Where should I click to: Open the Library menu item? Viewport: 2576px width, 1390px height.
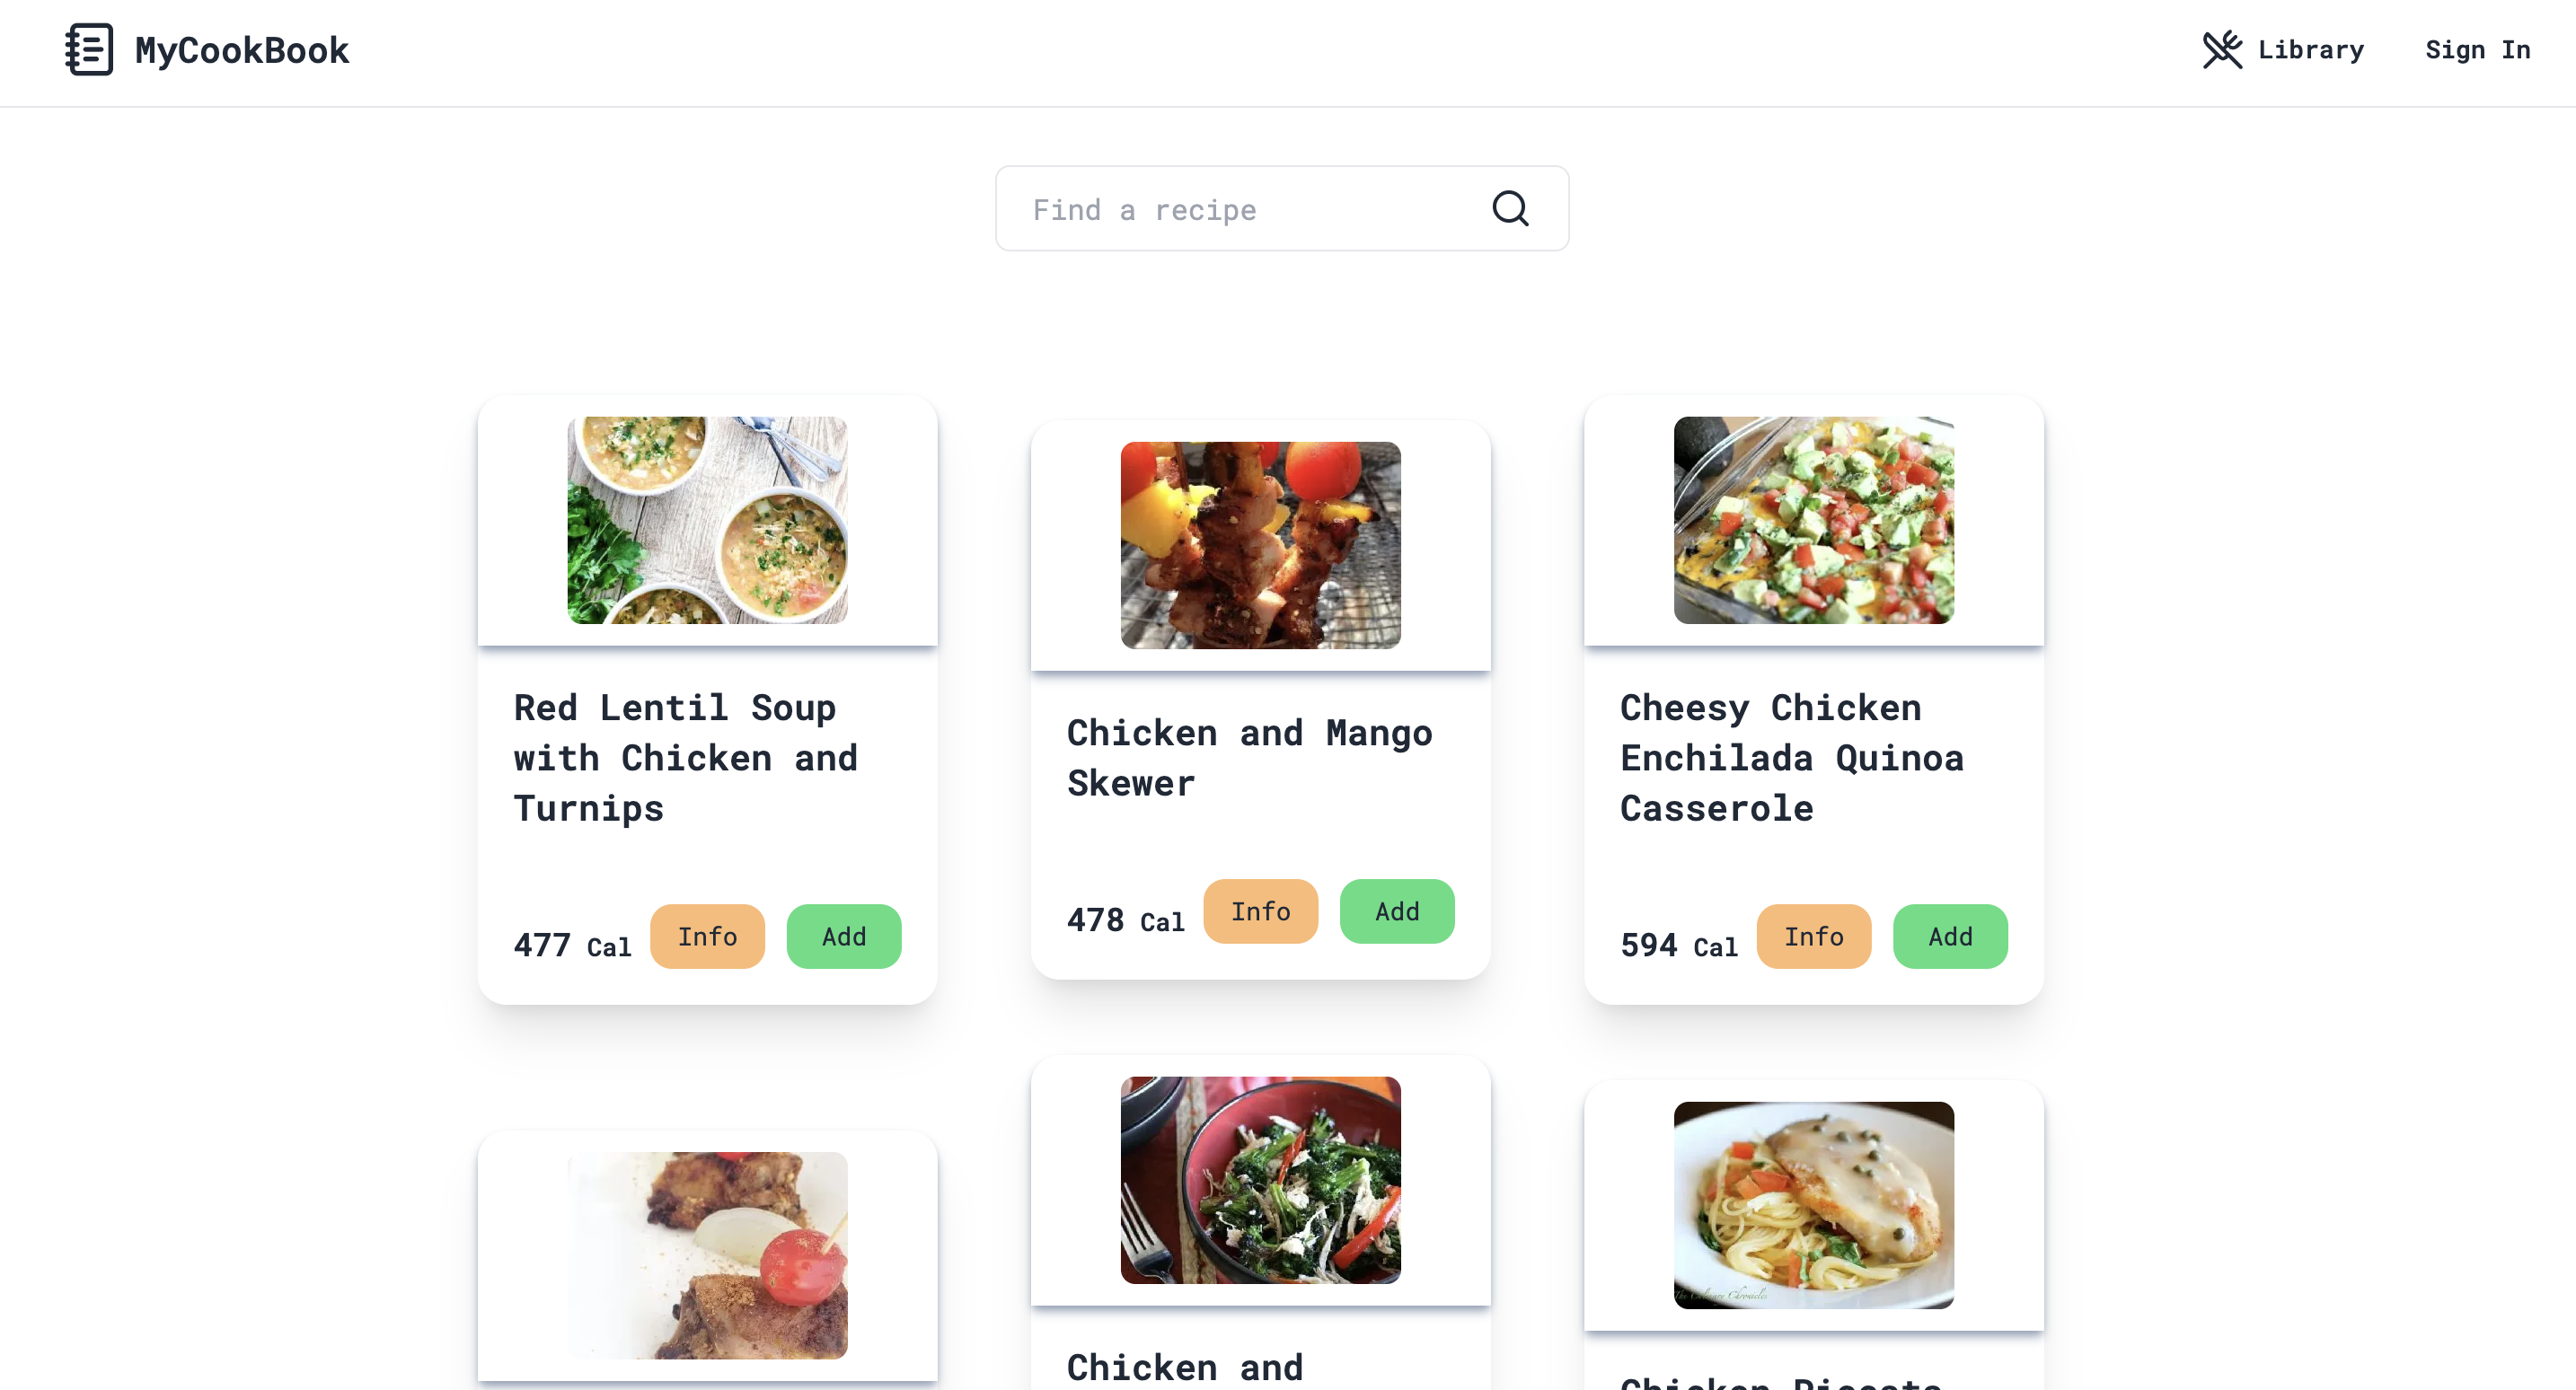click(x=2310, y=50)
